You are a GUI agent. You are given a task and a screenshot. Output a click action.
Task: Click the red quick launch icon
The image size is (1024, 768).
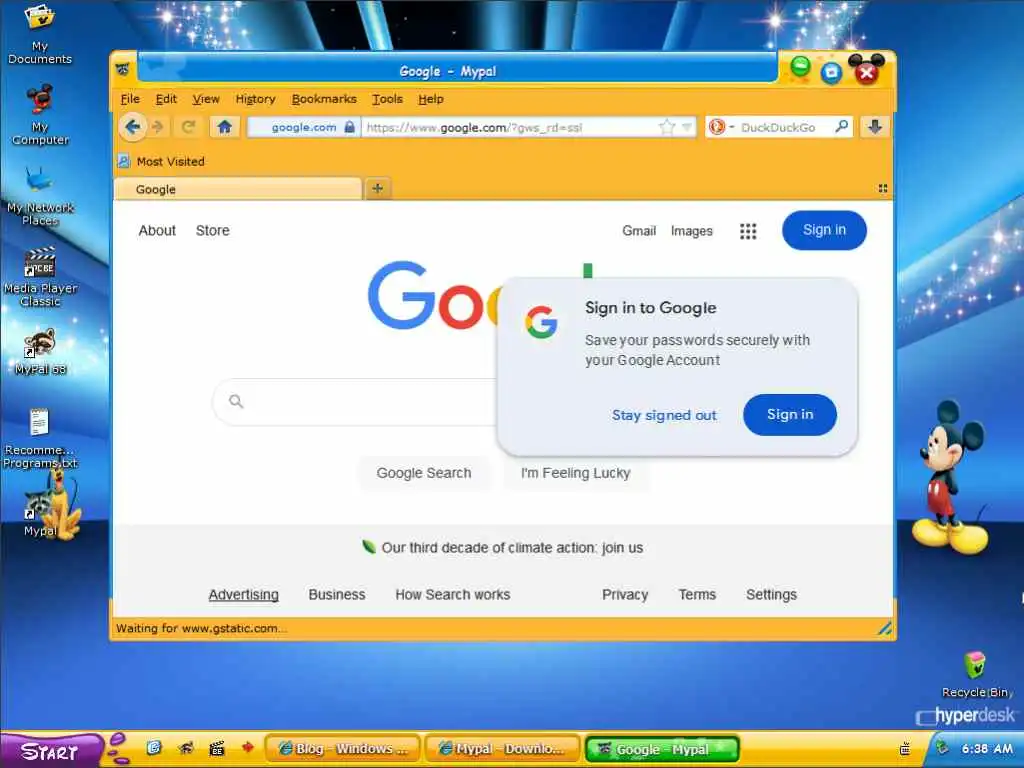pyautogui.click(x=248, y=747)
